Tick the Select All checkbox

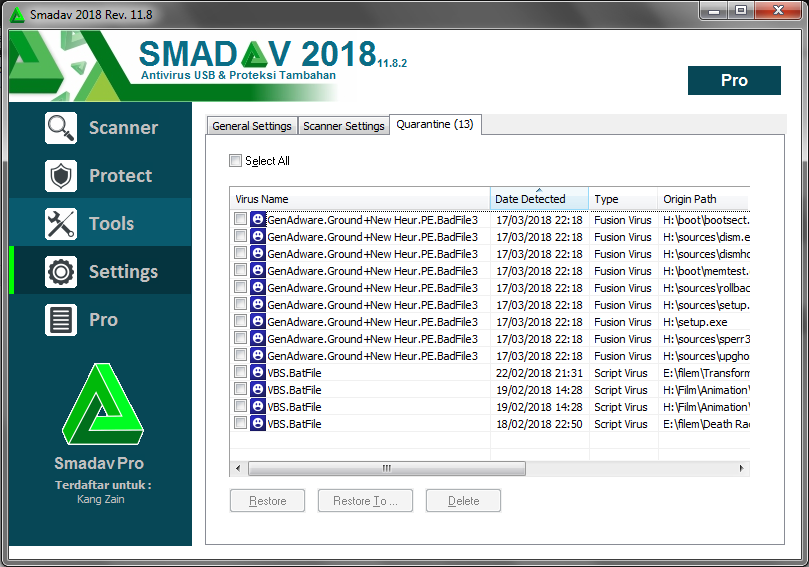(235, 160)
